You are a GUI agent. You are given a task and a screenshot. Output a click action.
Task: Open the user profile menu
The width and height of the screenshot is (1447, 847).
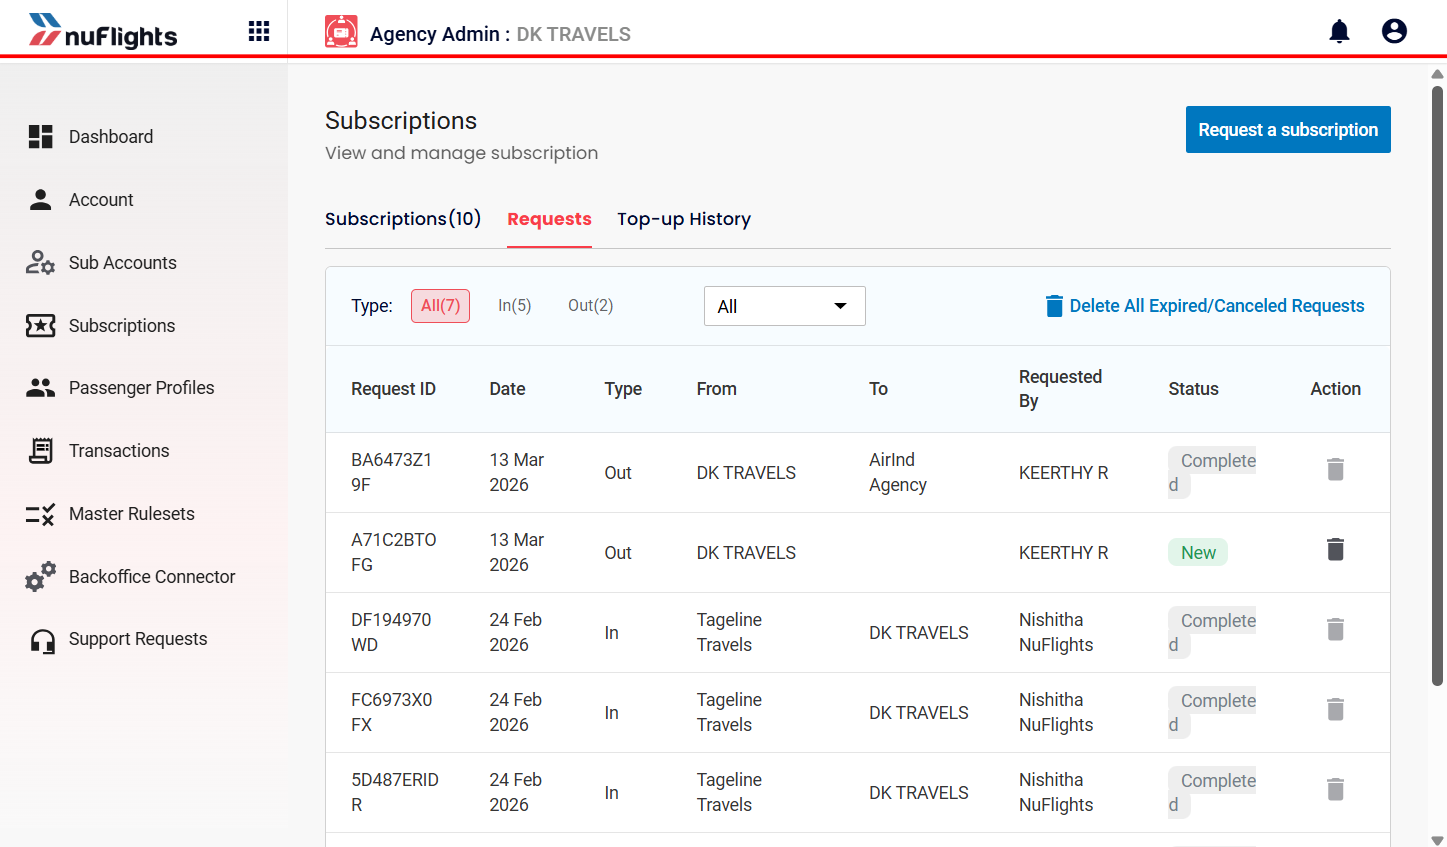coord(1394,32)
